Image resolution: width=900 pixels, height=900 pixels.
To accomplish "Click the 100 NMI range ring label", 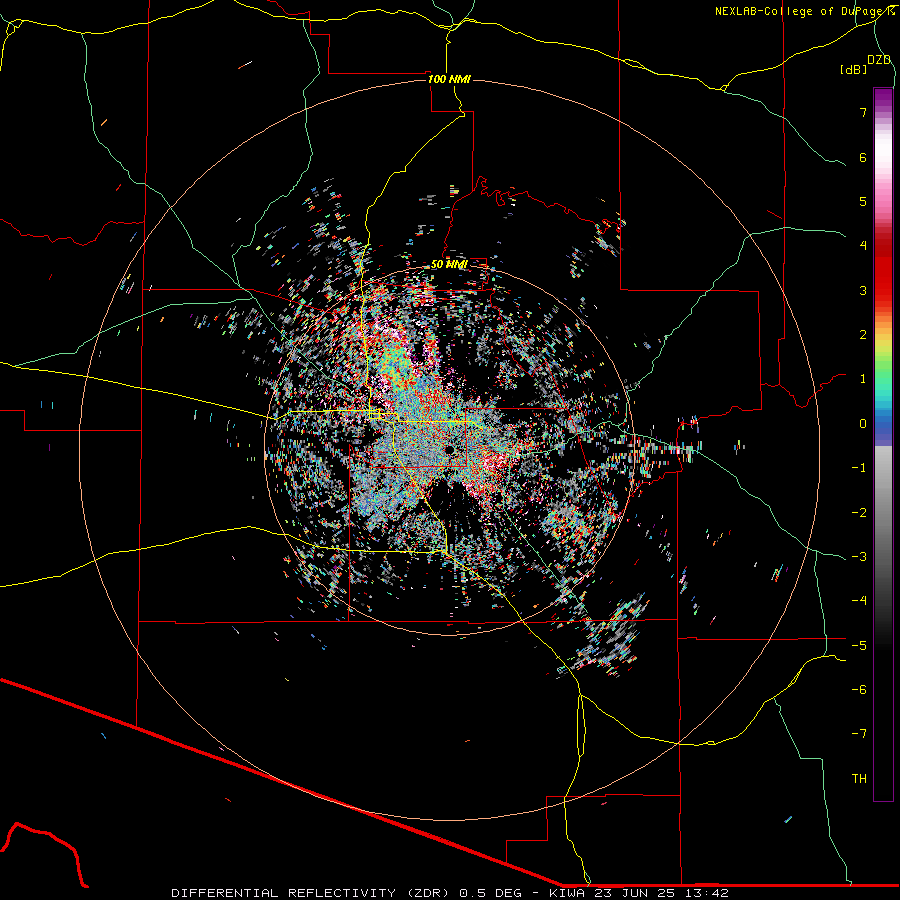I will [449, 79].
